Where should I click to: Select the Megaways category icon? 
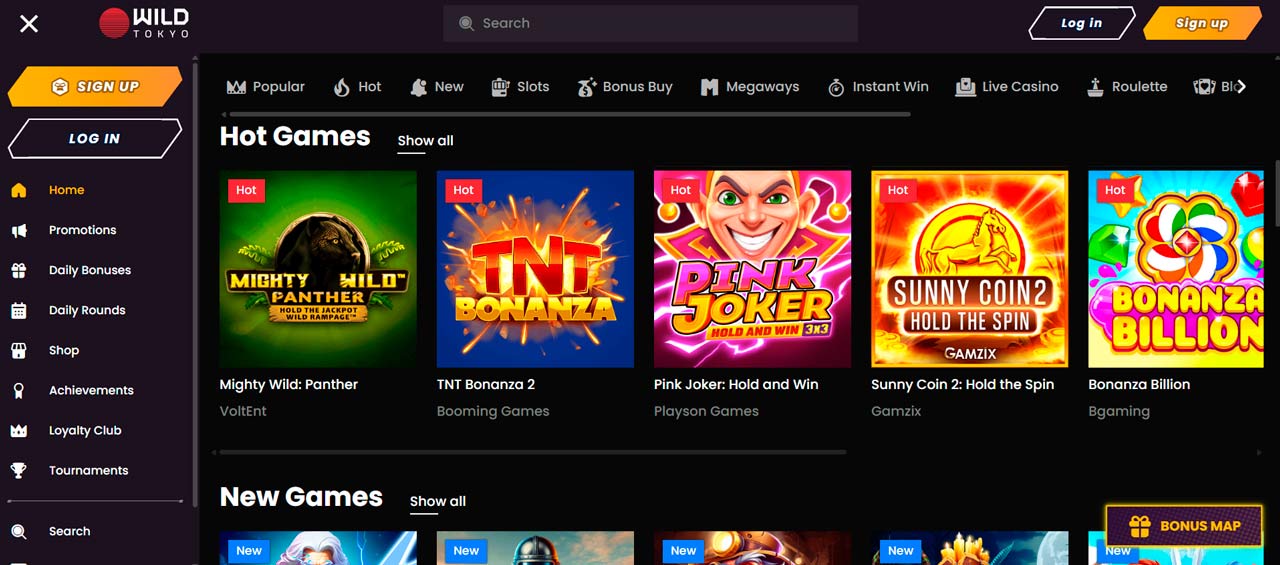(709, 87)
